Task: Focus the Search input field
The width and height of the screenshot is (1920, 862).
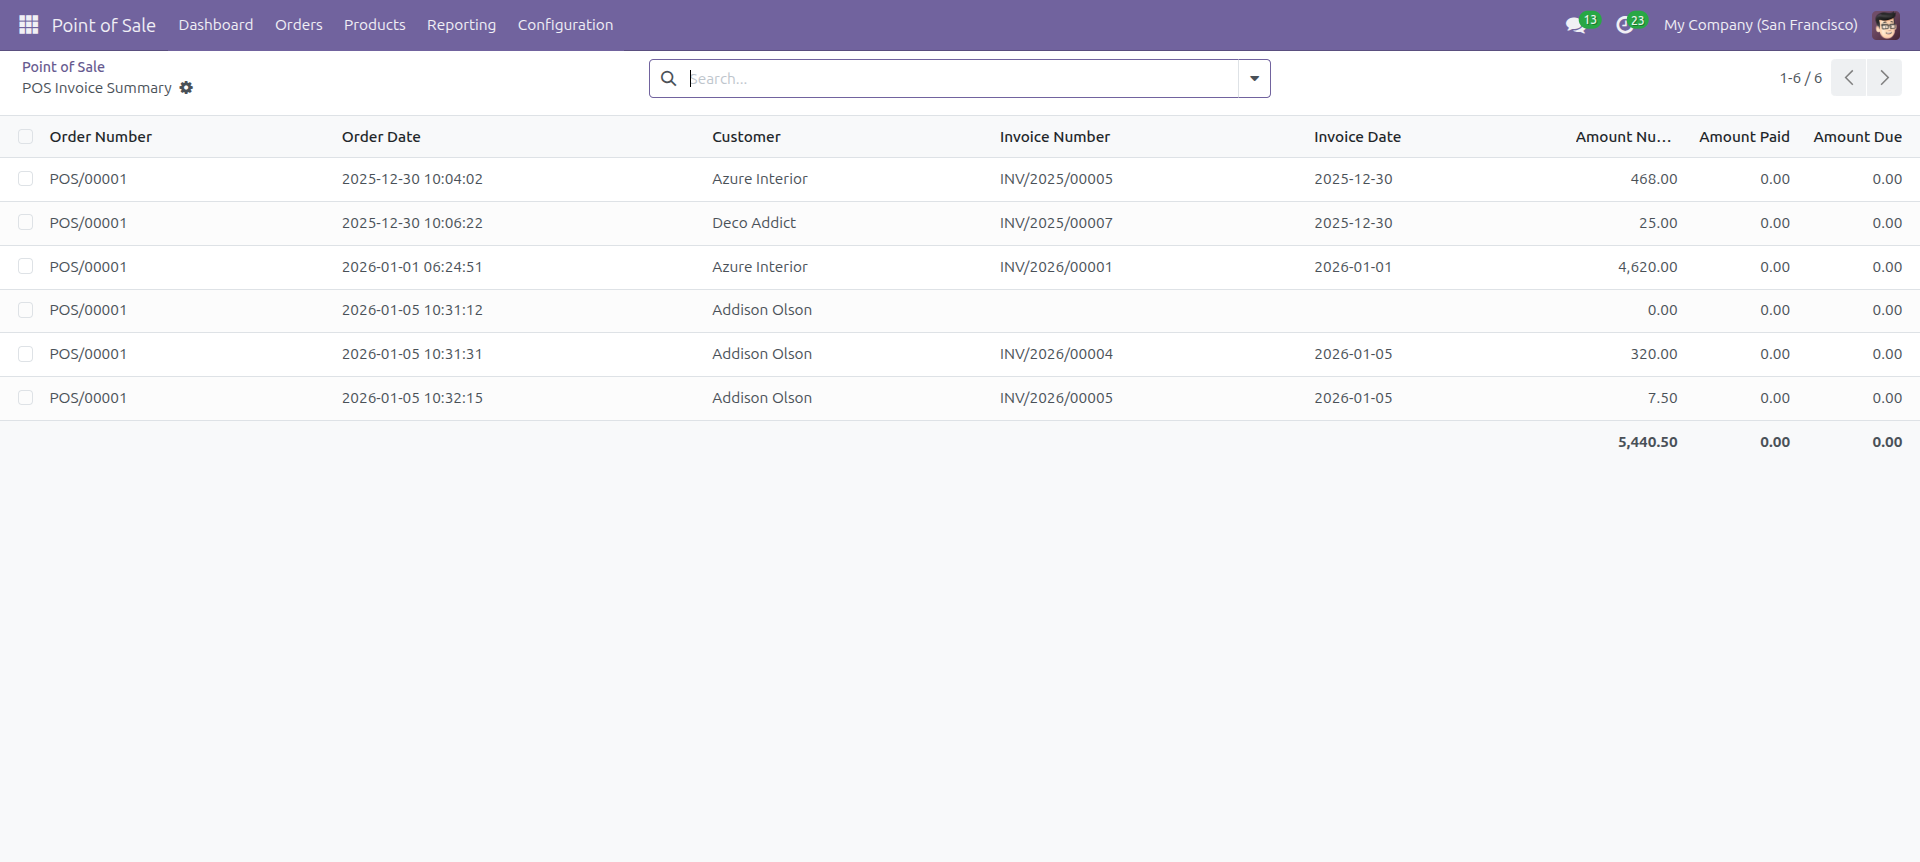Action: [x=962, y=78]
